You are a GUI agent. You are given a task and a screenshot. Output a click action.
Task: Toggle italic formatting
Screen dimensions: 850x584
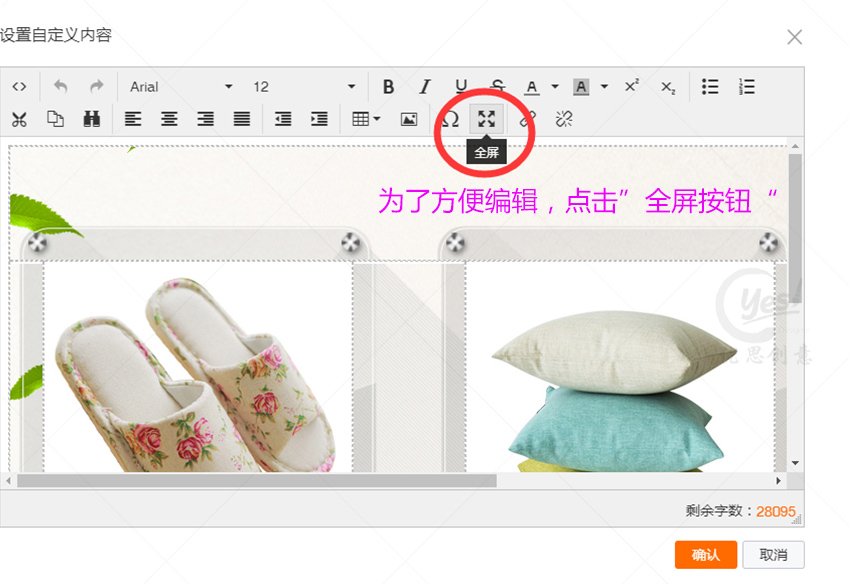[x=424, y=87]
